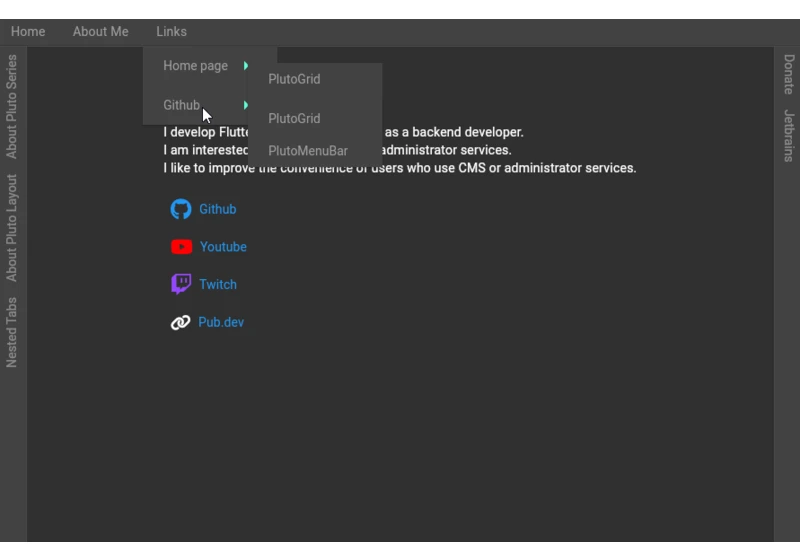This screenshot has height=560, width=800.
Task: Switch to About Pluto Layout side tab
Action: (12, 228)
